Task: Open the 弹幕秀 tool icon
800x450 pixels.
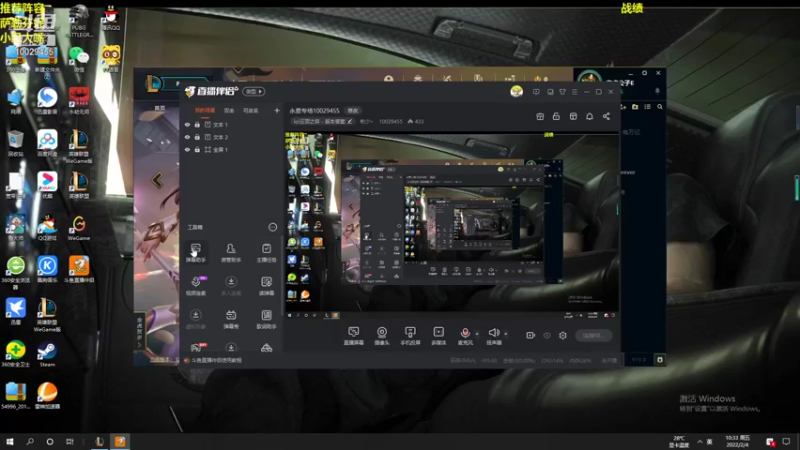Action: click(231, 319)
